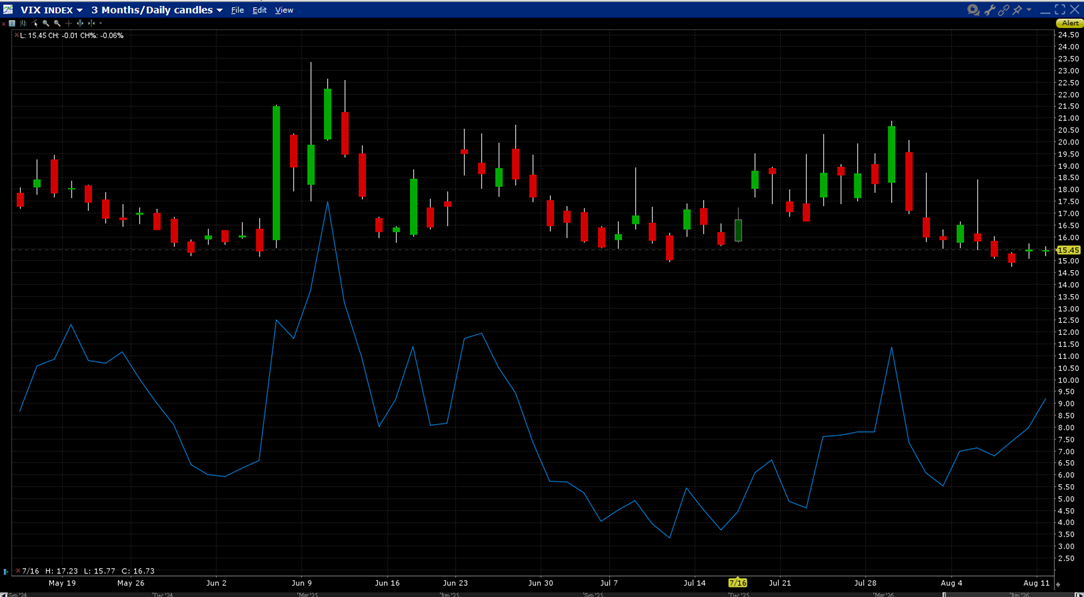This screenshot has width=1084, height=597.
Task: Click the Jul 7 date label
Action: [x=610, y=583]
